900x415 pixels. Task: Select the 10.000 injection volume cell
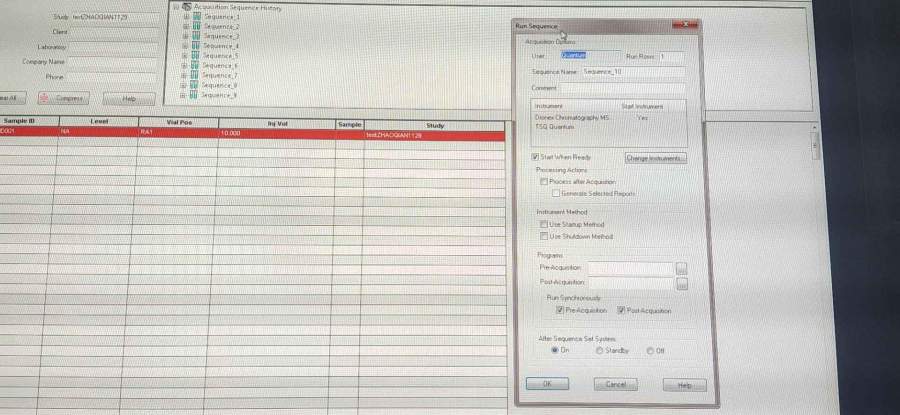[x=277, y=133]
